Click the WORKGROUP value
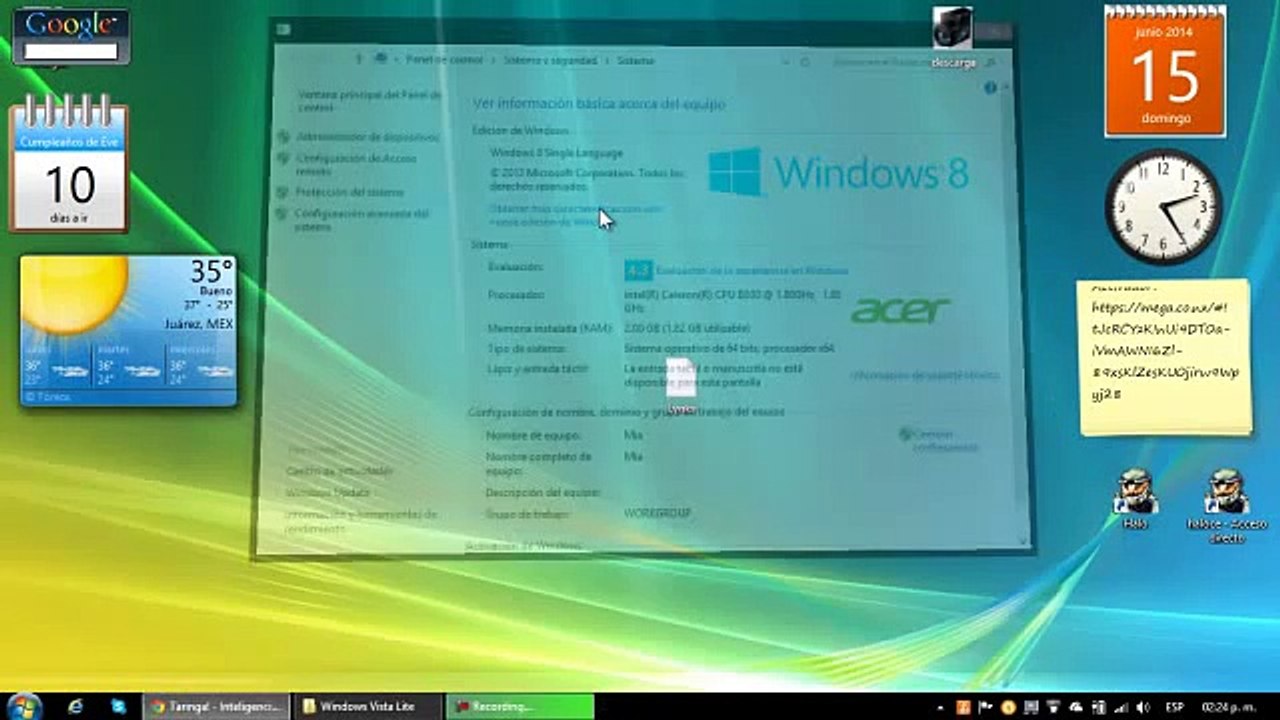 (x=657, y=513)
